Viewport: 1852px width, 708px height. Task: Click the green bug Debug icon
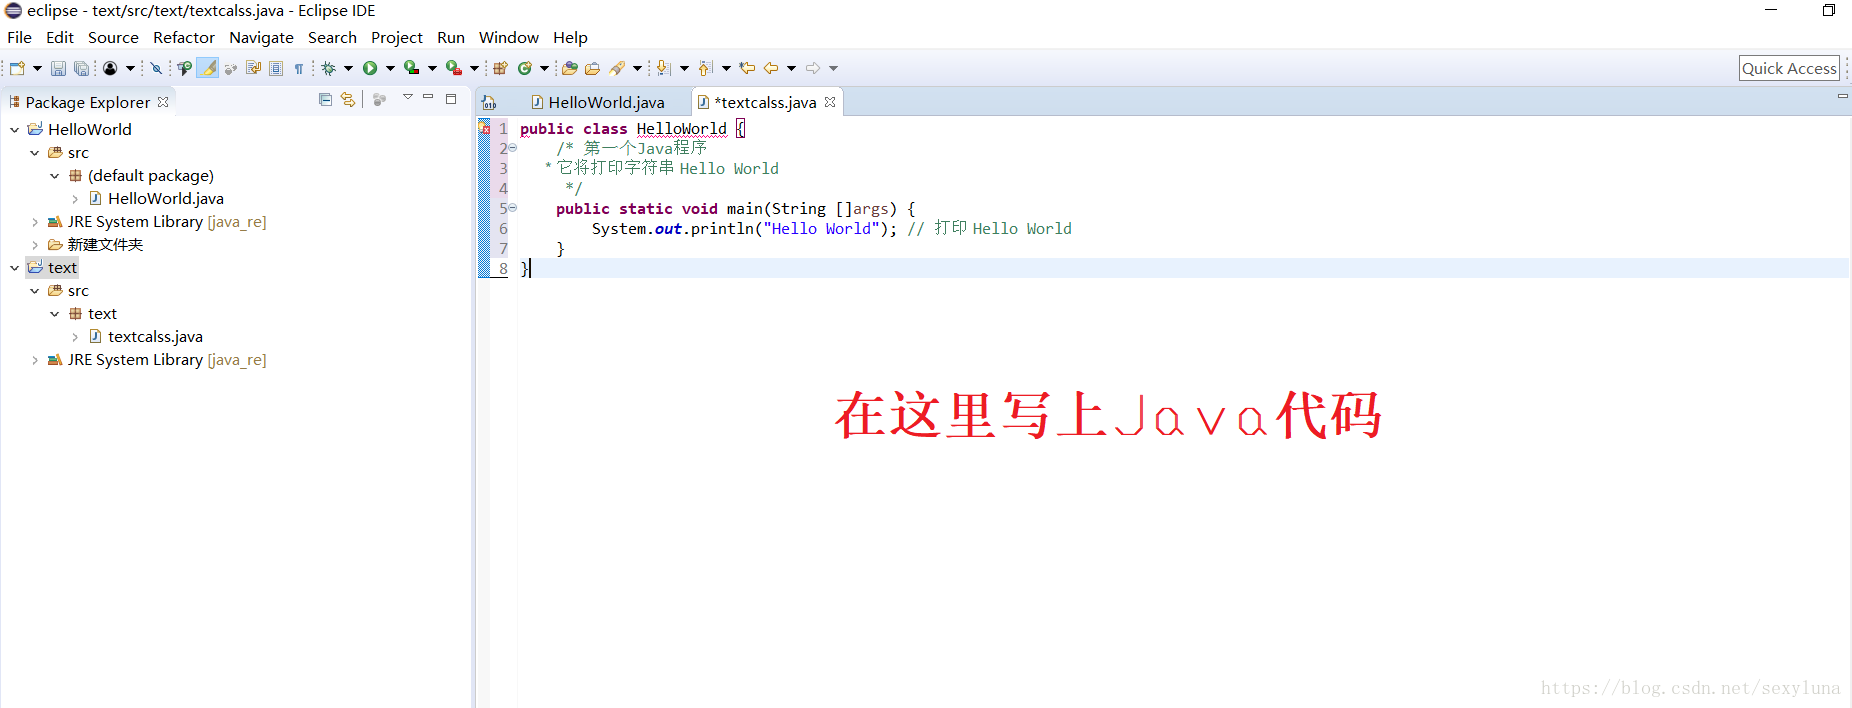(328, 68)
